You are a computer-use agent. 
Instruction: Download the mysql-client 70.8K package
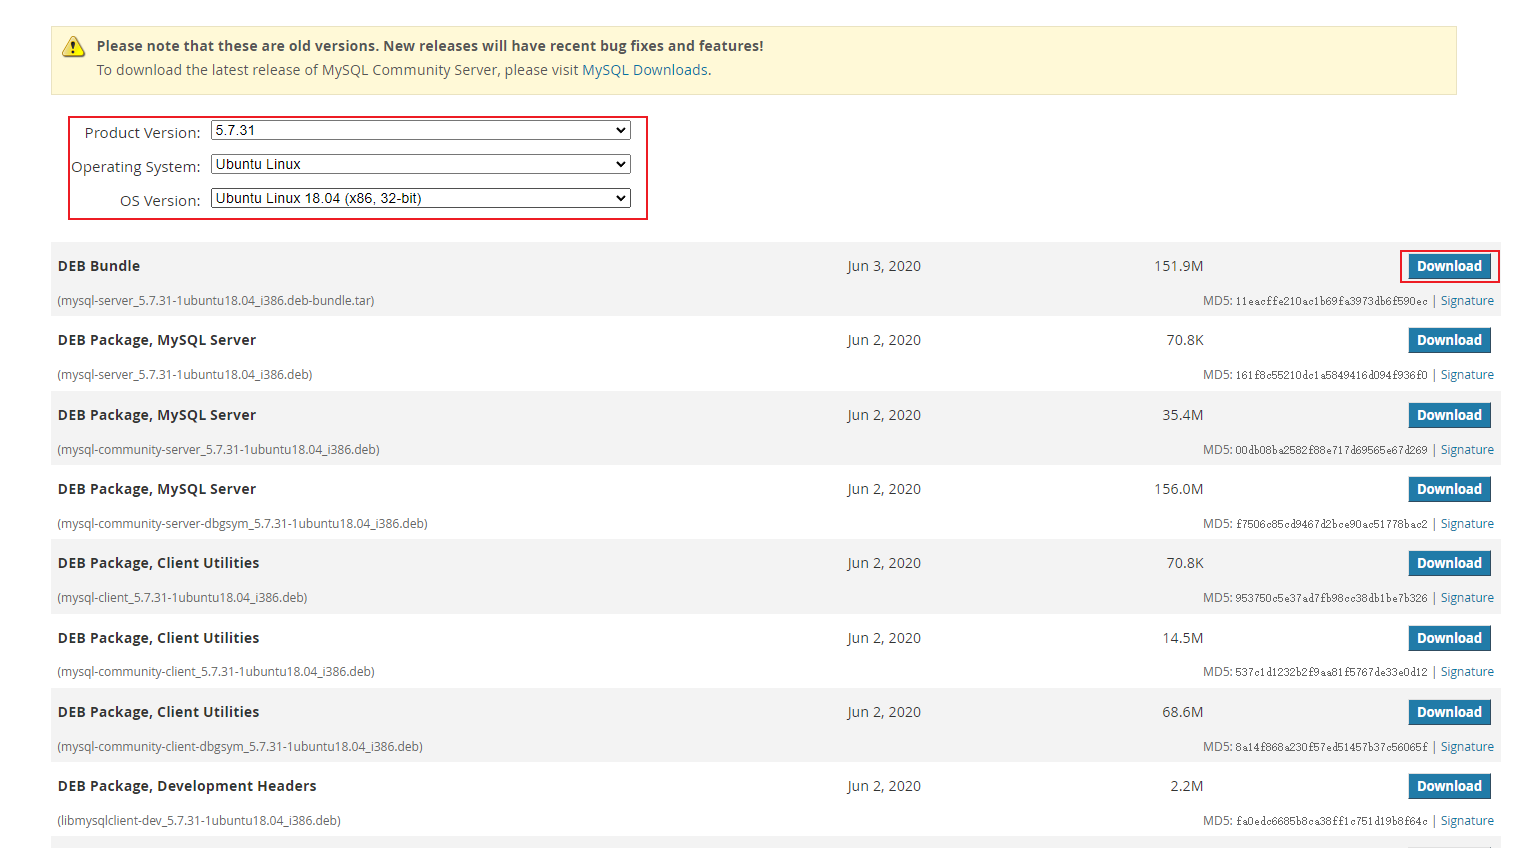[1449, 563]
